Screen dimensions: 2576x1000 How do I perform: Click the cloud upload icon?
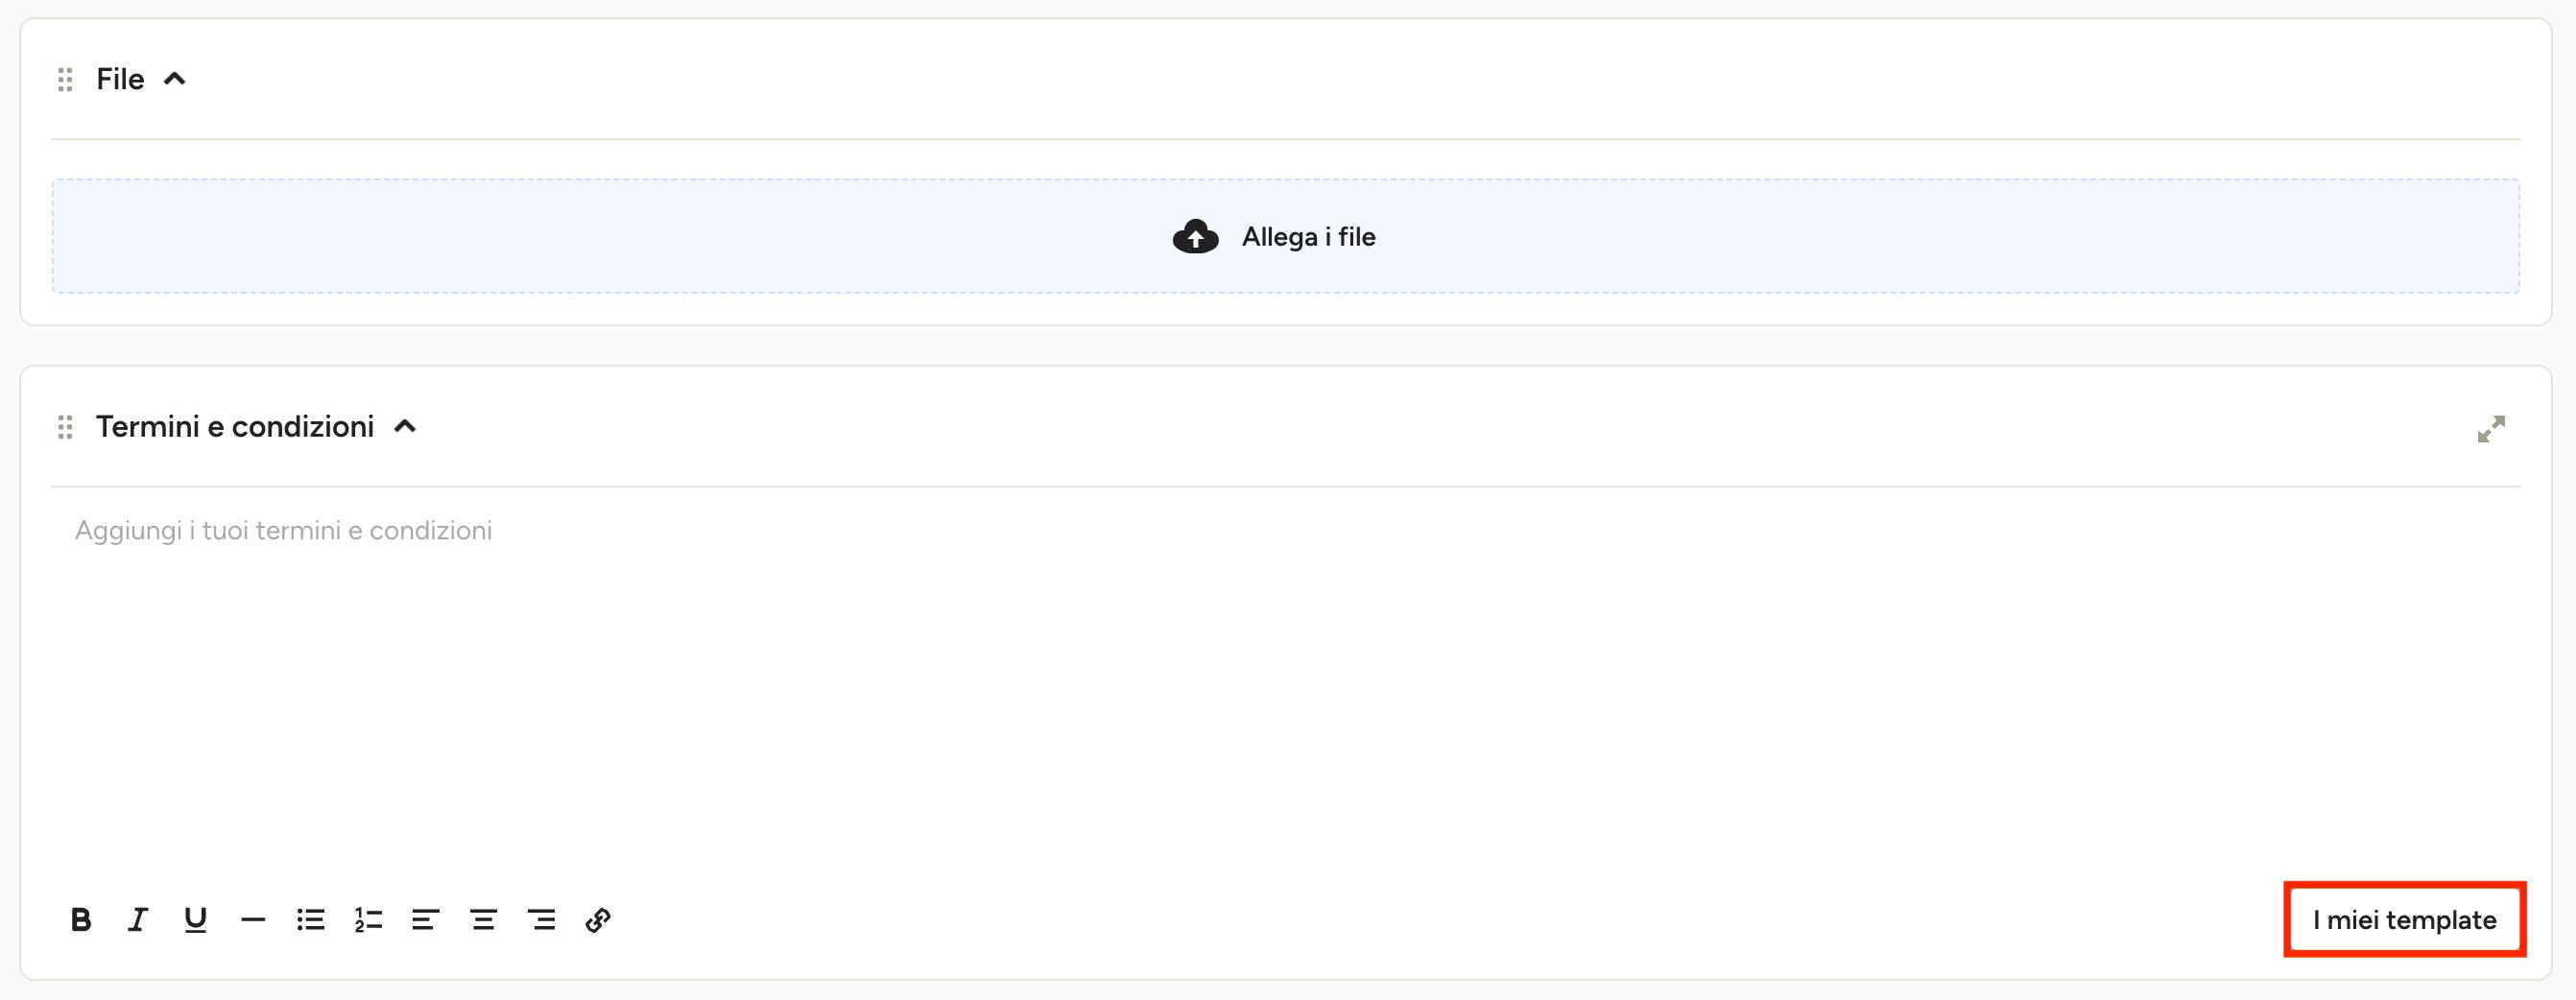1195,237
